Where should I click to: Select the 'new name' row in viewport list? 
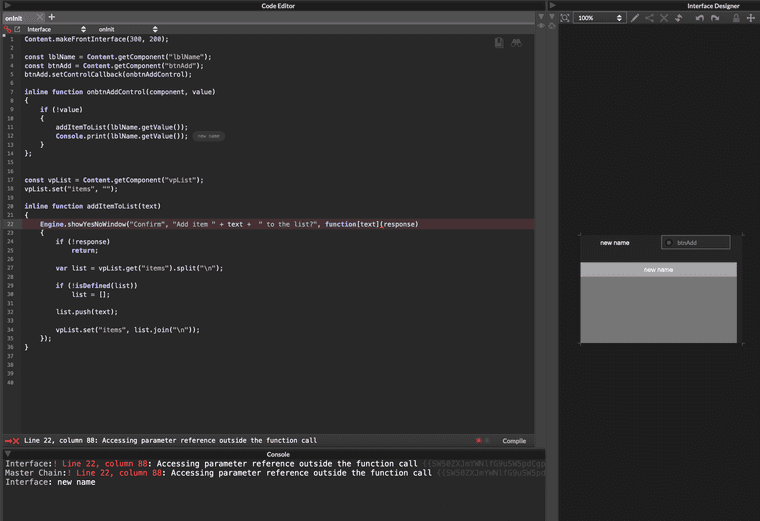click(x=658, y=269)
